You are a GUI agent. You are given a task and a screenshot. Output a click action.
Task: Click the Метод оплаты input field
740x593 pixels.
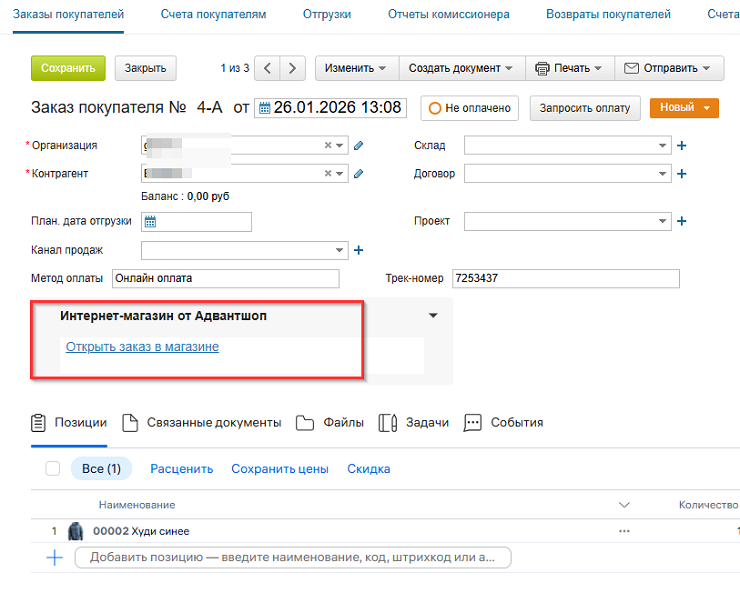coord(226,278)
